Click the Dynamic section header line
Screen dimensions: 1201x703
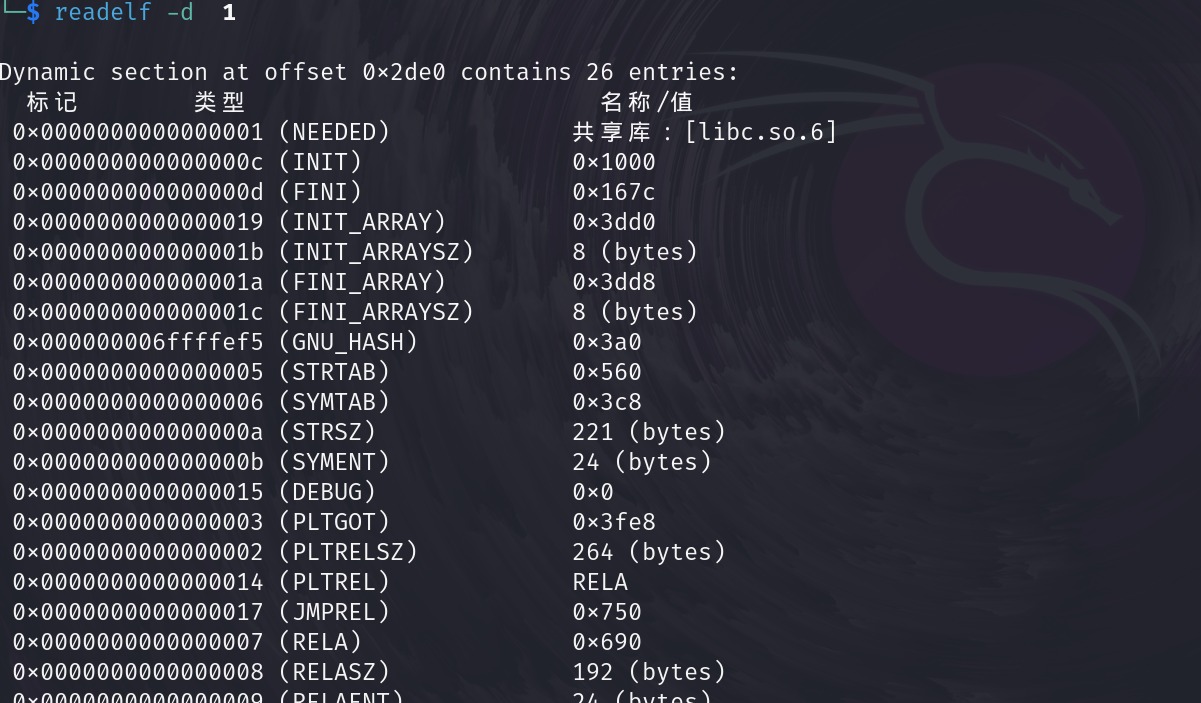click(369, 72)
